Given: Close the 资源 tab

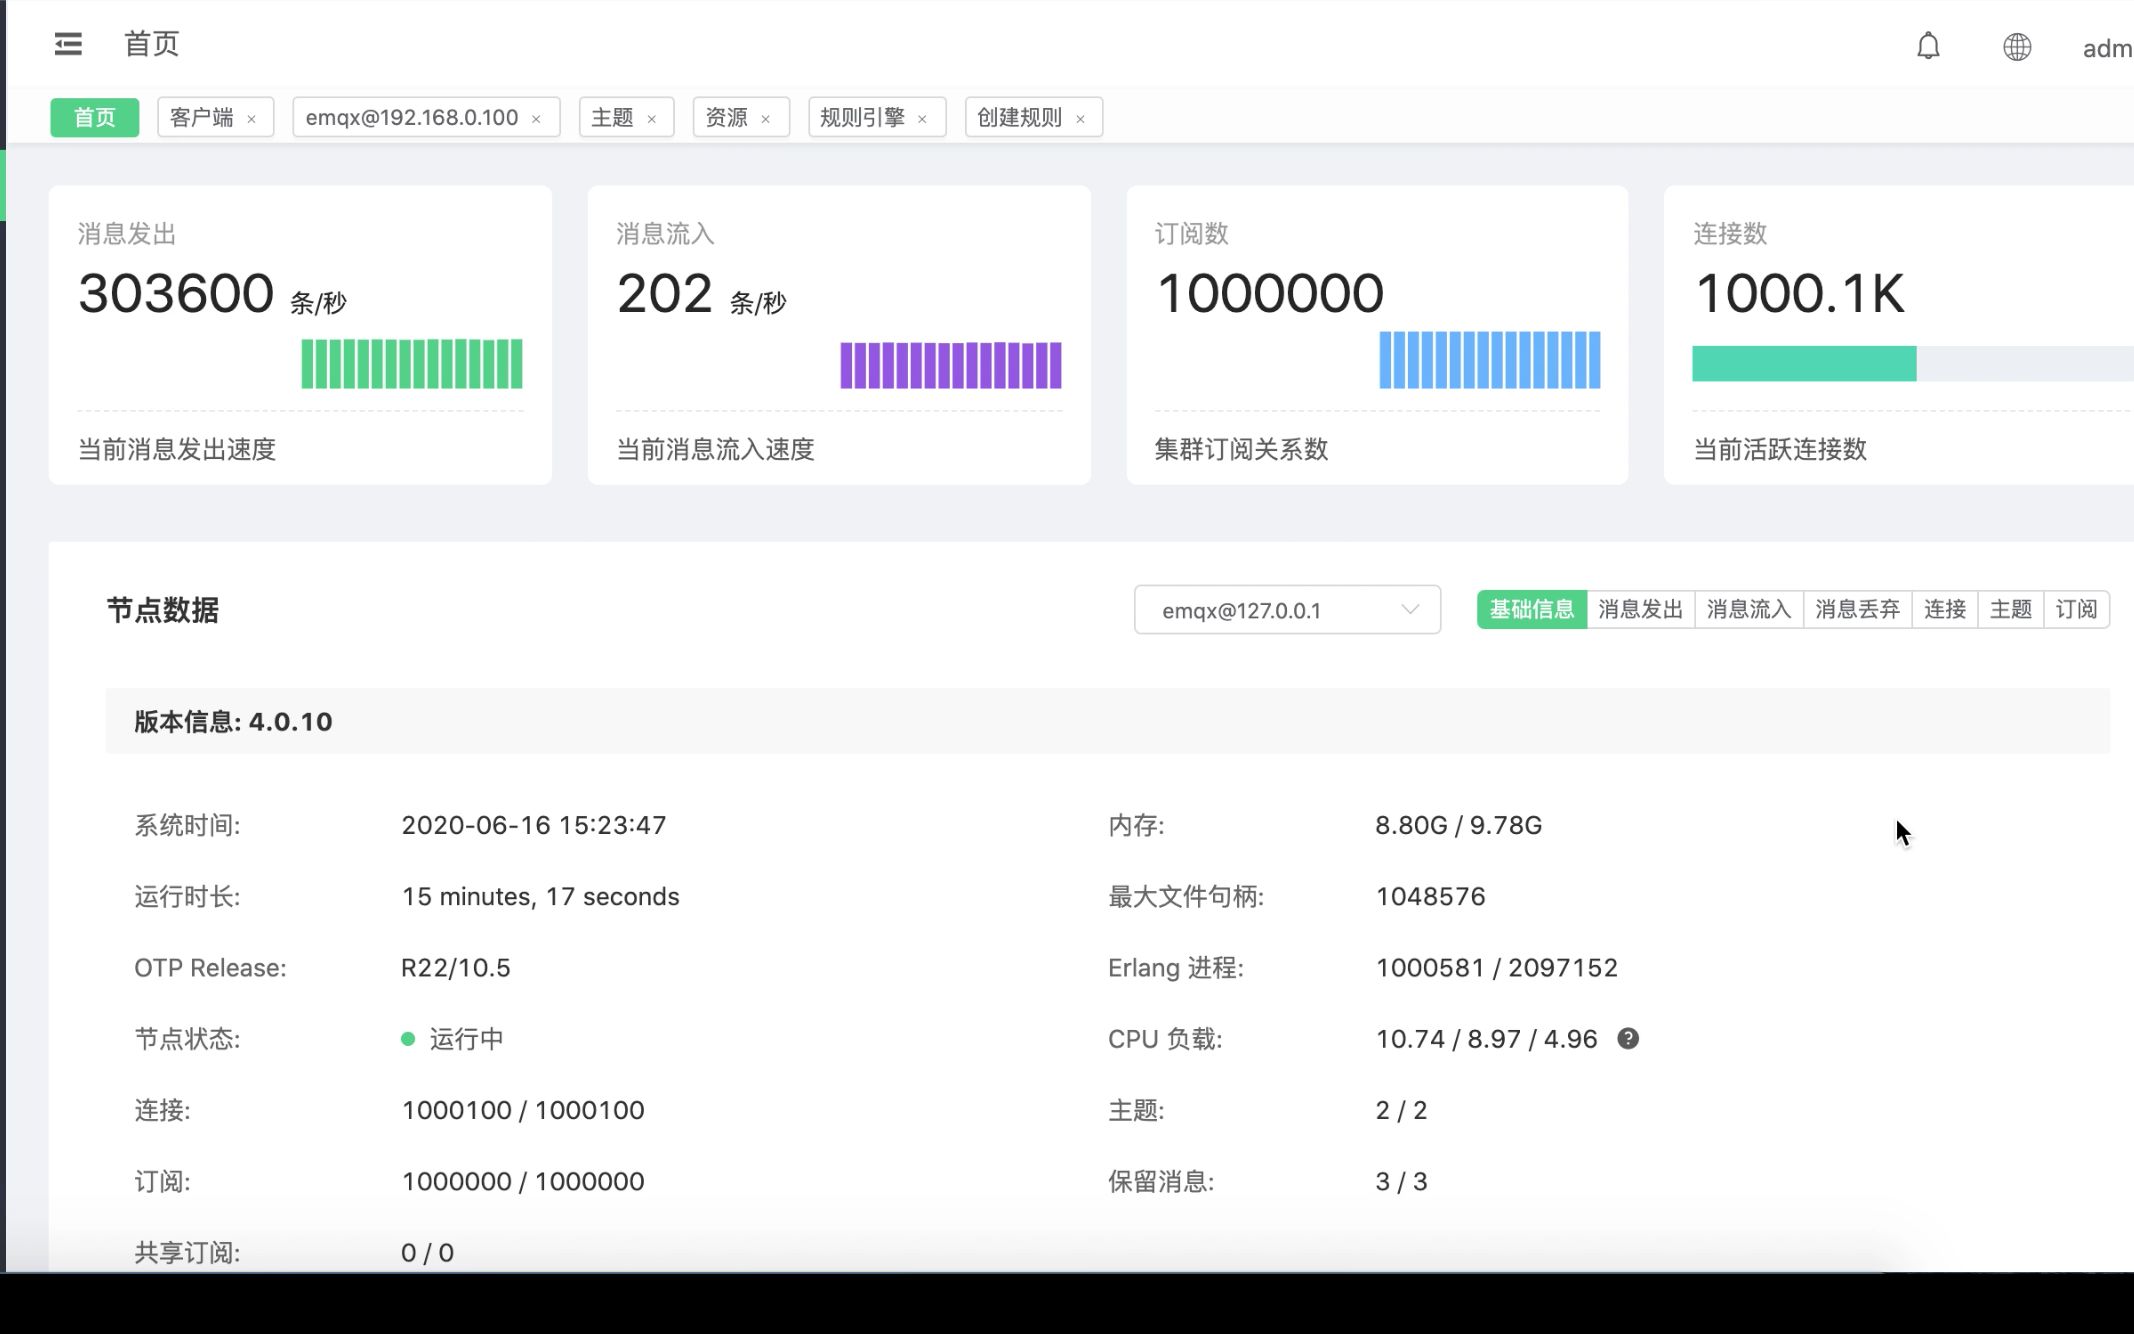Looking at the screenshot, I should (765, 119).
